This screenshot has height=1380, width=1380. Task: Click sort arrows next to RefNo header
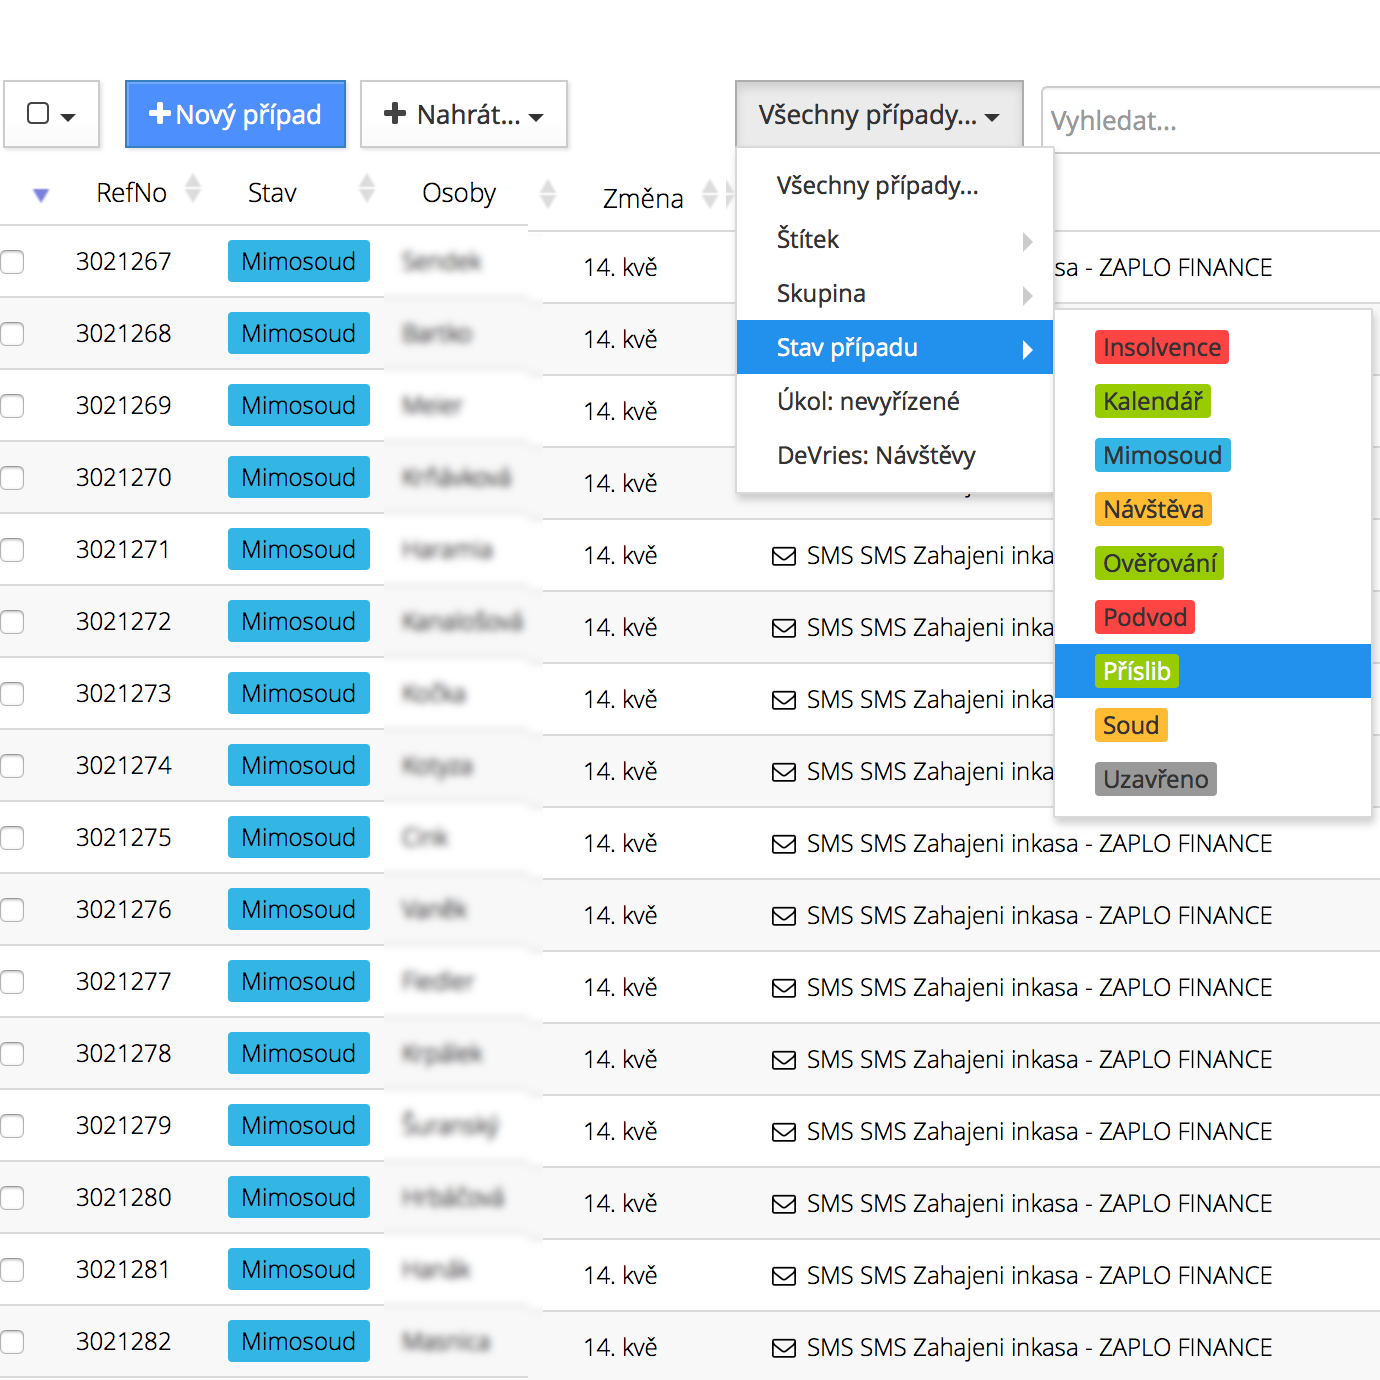(193, 189)
